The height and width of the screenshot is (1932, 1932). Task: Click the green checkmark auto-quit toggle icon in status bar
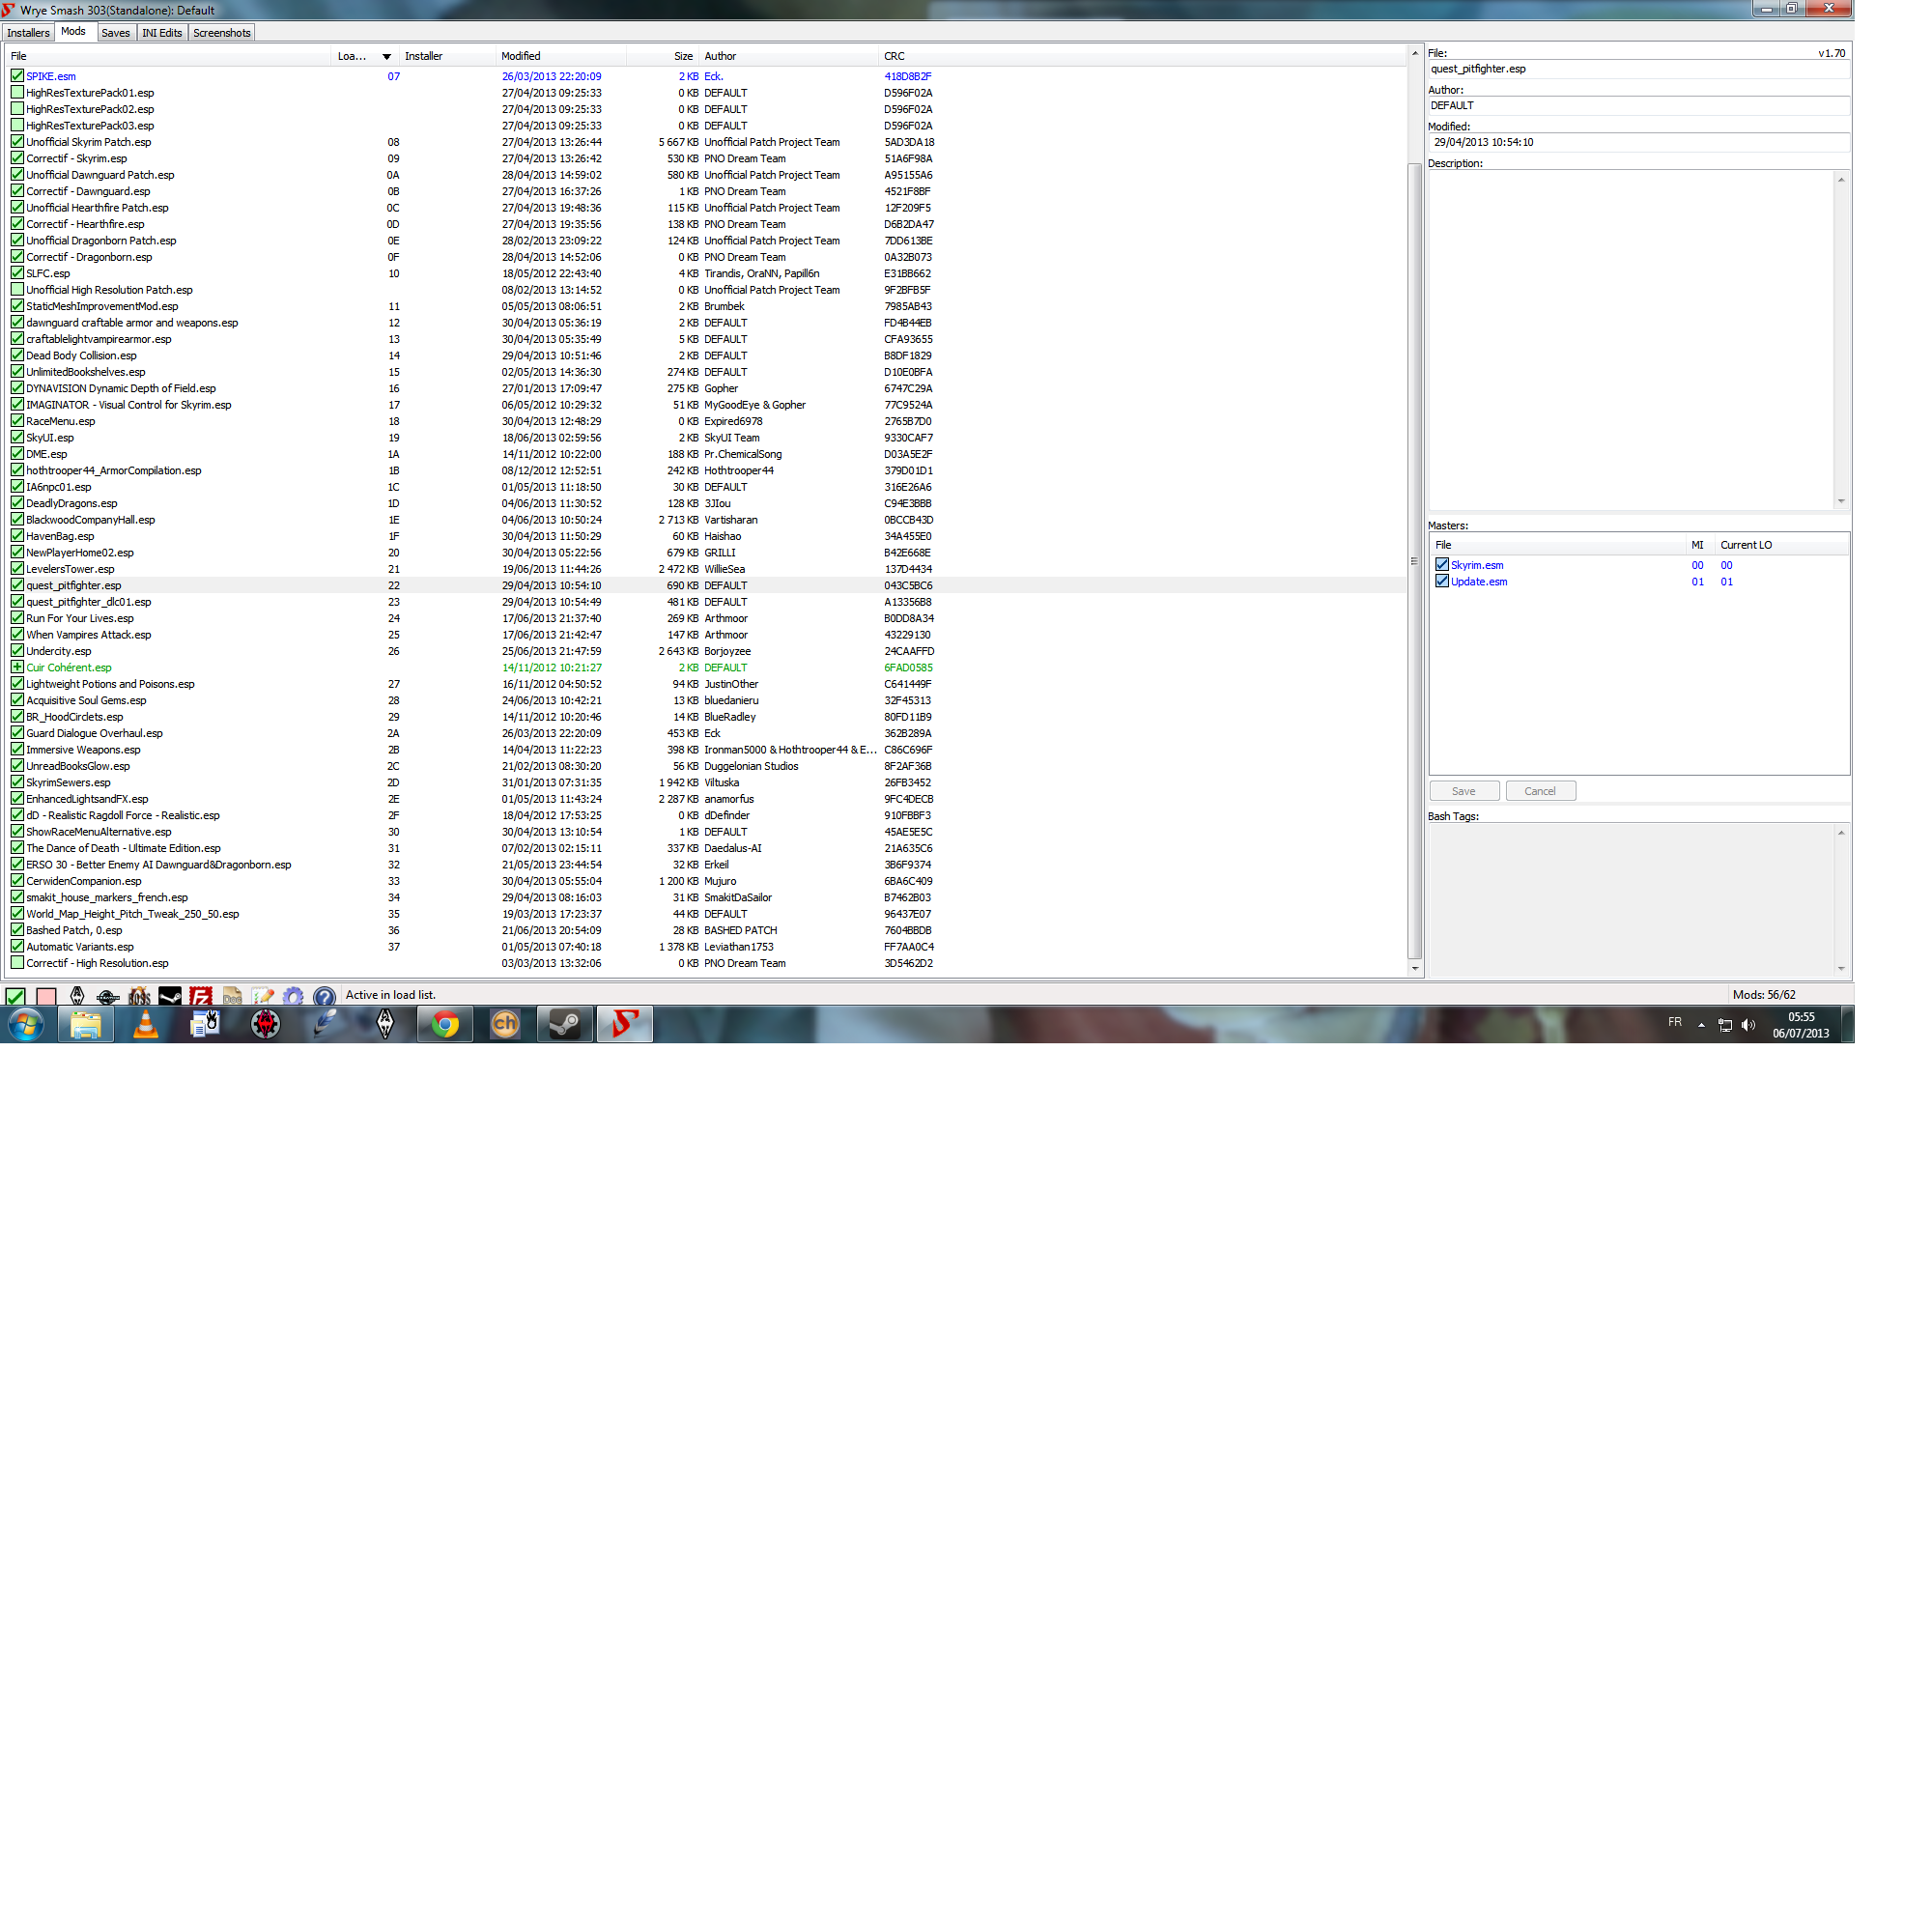(x=15, y=996)
